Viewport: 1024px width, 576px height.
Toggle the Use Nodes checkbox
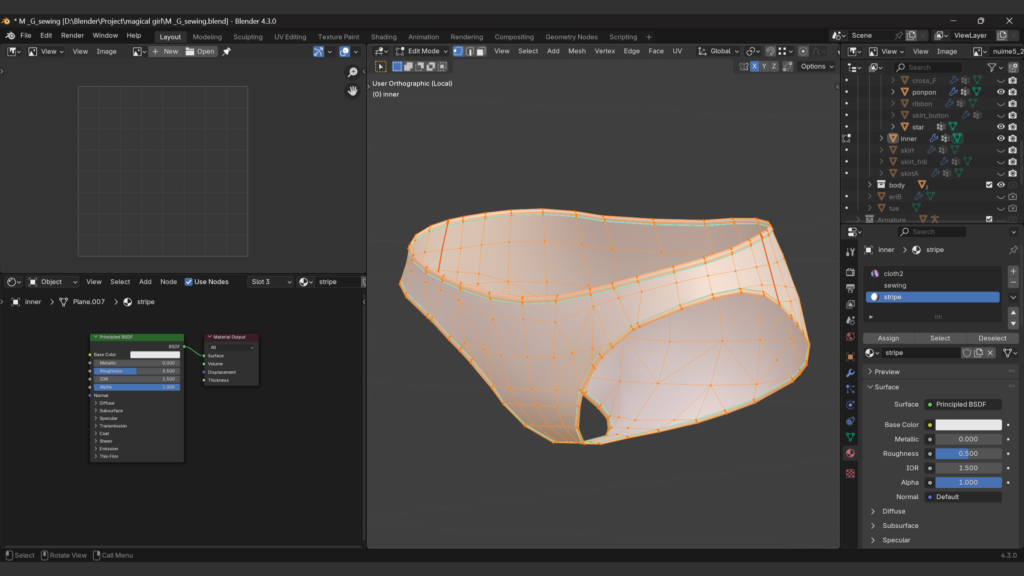tap(189, 282)
